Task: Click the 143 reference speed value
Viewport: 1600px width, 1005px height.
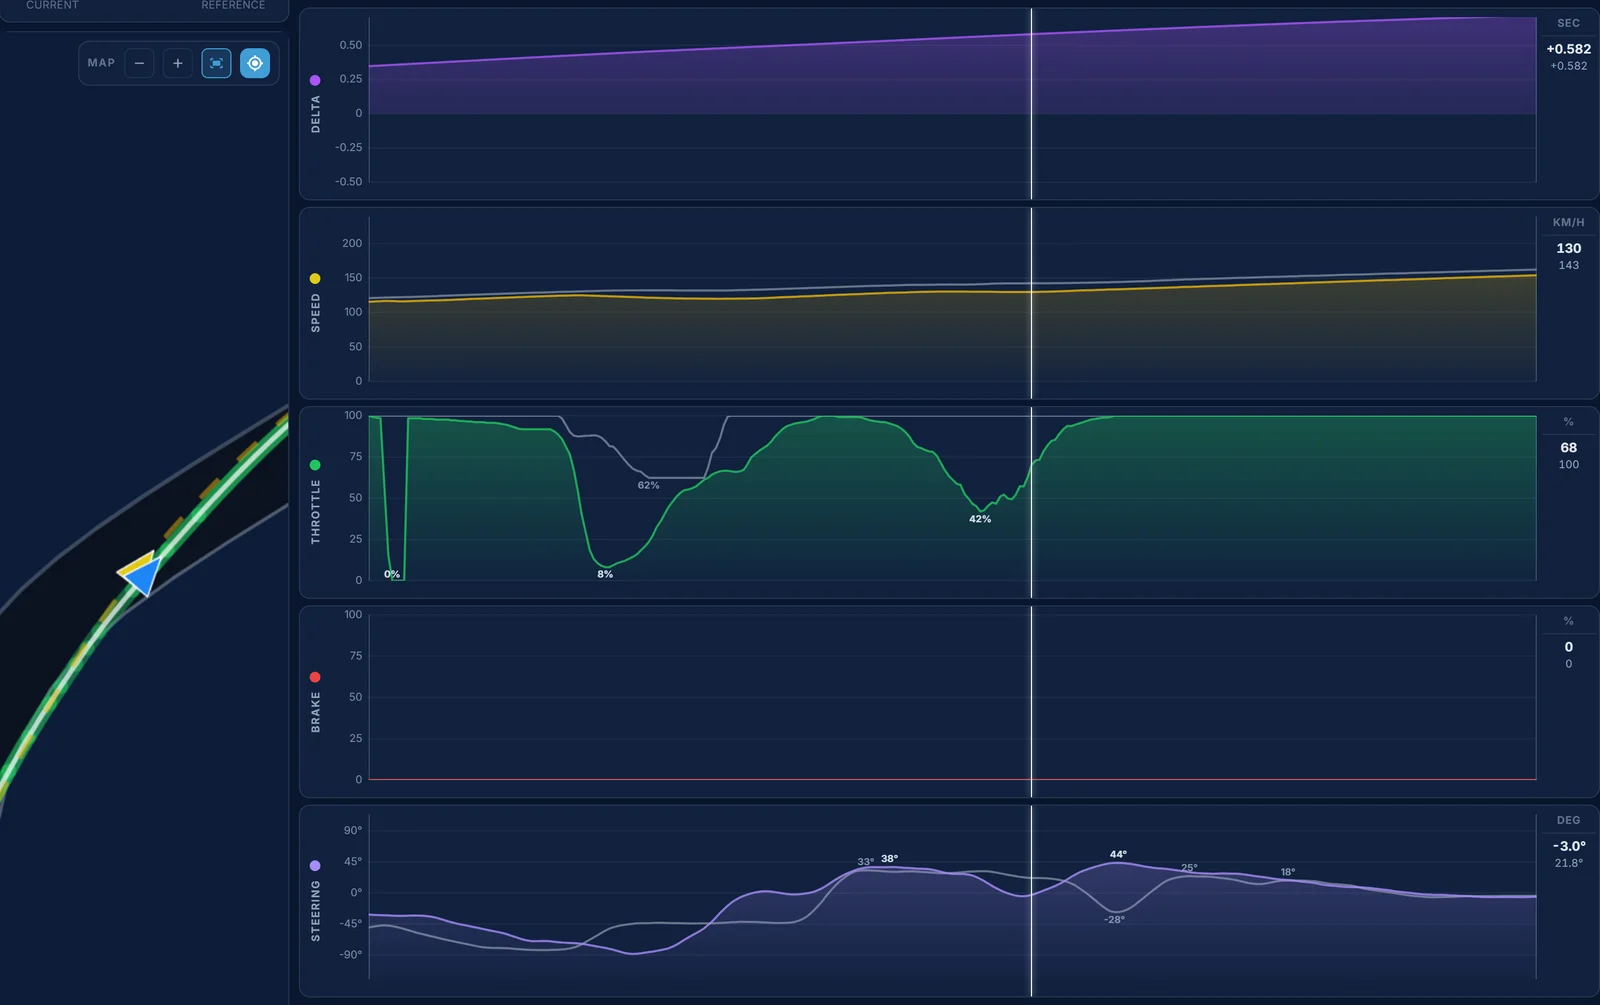Action: 1568,265
